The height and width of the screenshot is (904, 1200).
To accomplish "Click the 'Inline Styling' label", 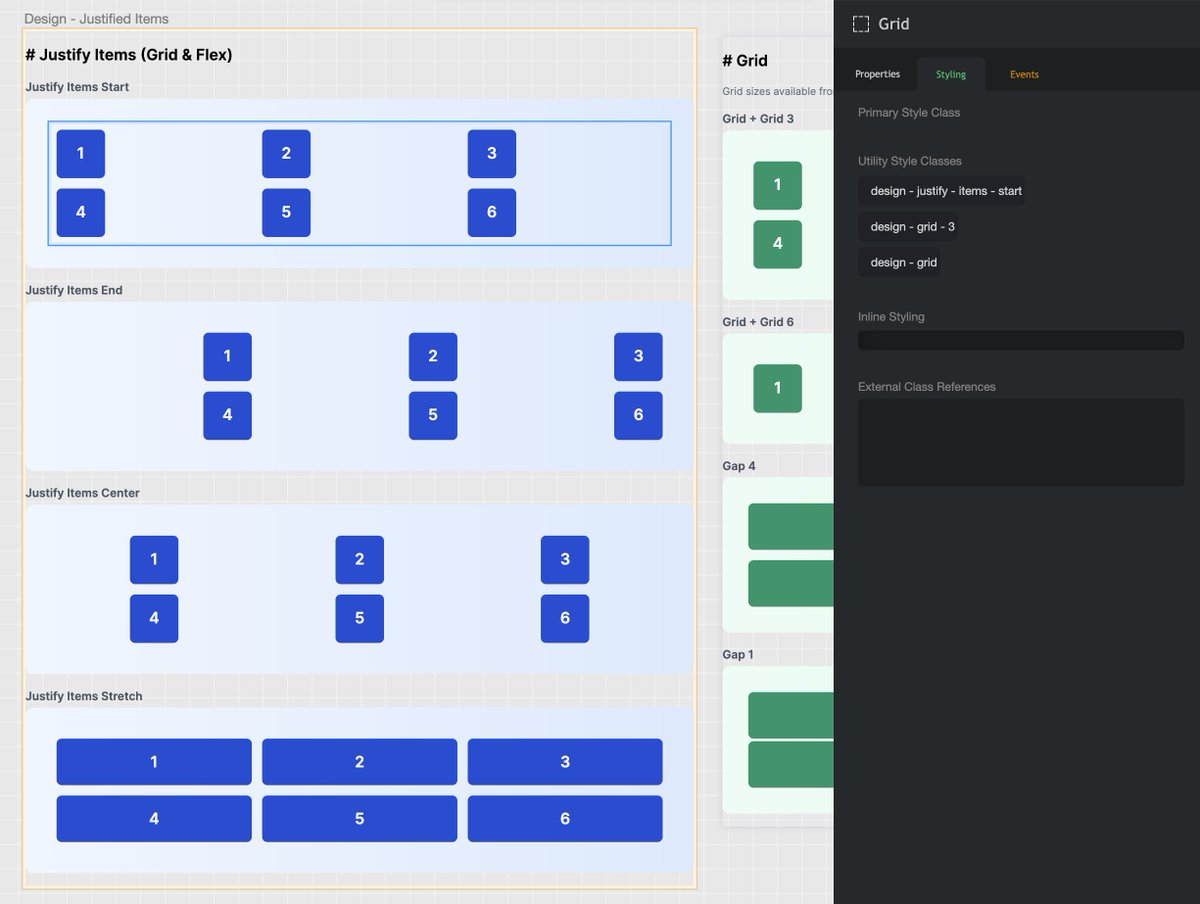I will 891,317.
